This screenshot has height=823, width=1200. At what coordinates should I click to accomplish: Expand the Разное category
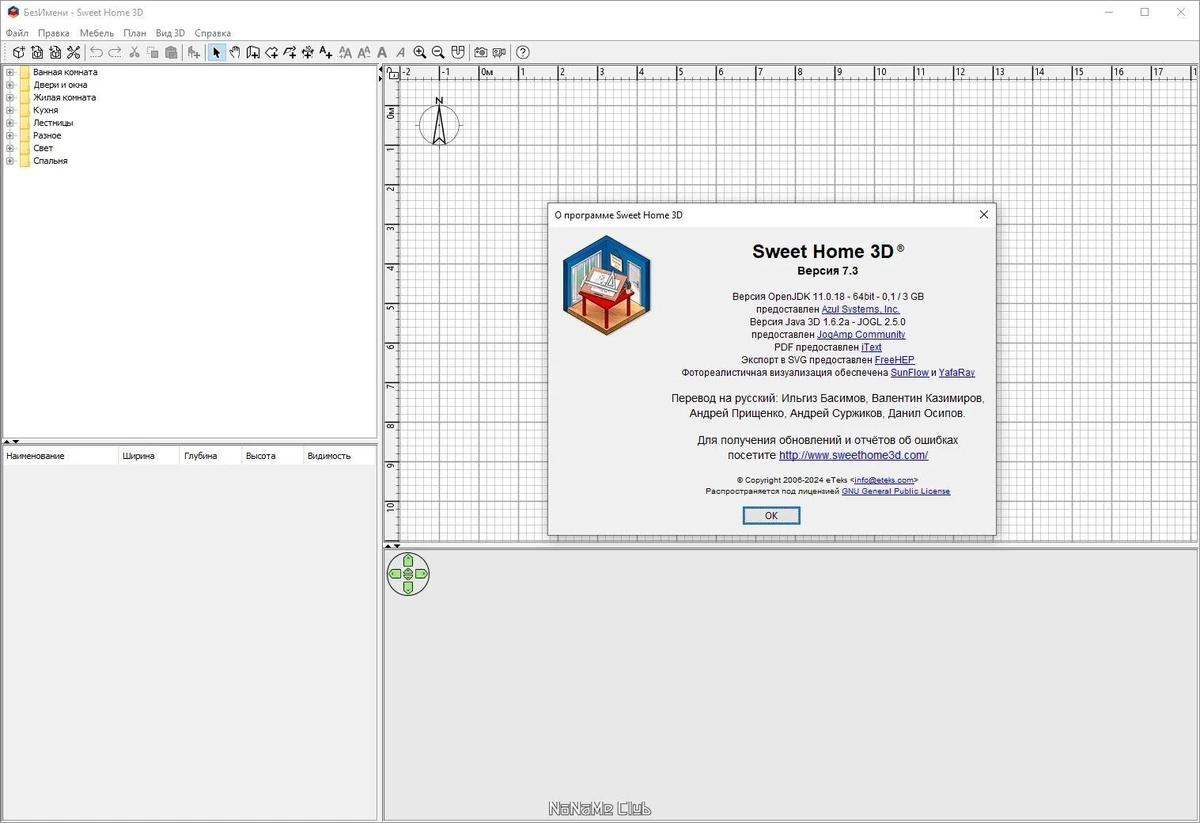click(x=10, y=135)
